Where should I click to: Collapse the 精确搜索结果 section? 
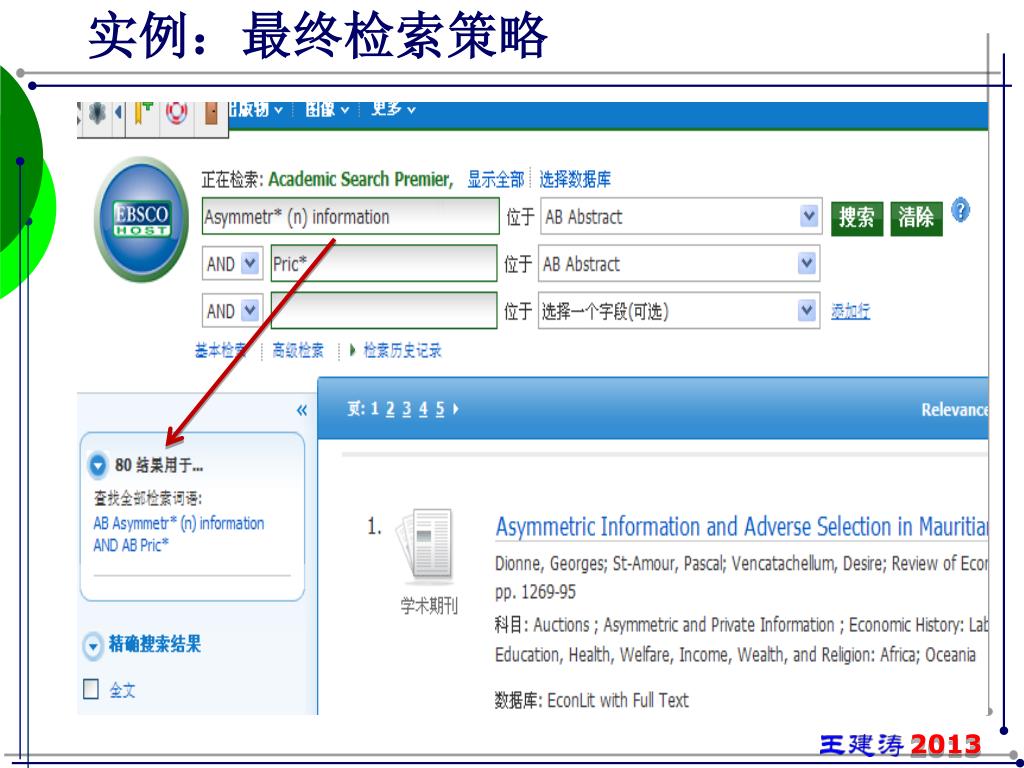click(x=93, y=646)
